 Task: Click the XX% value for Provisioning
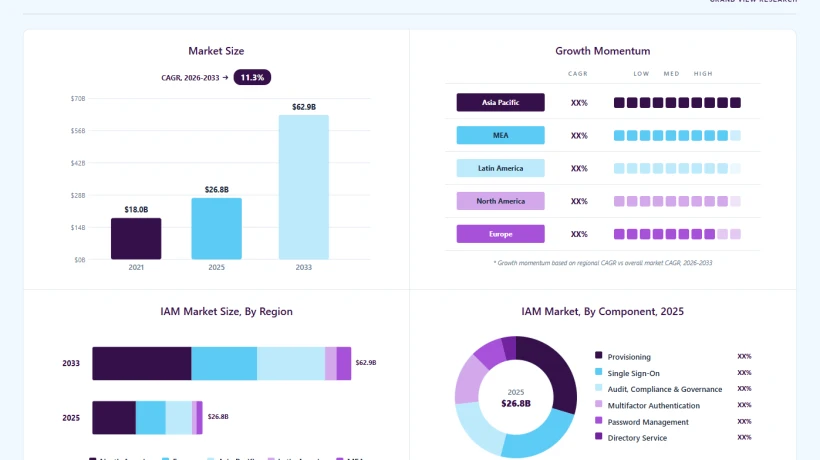[744, 356]
